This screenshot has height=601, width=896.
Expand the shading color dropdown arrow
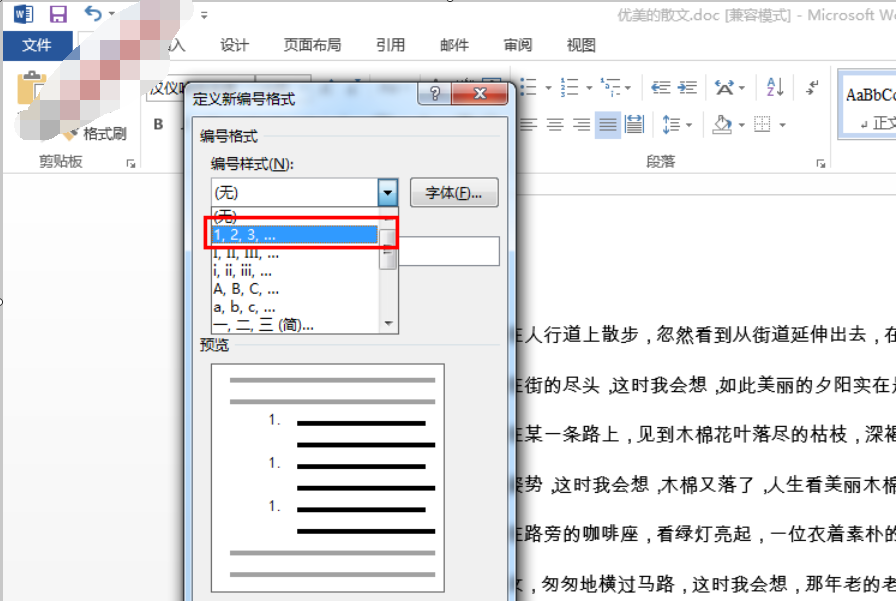(740, 125)
